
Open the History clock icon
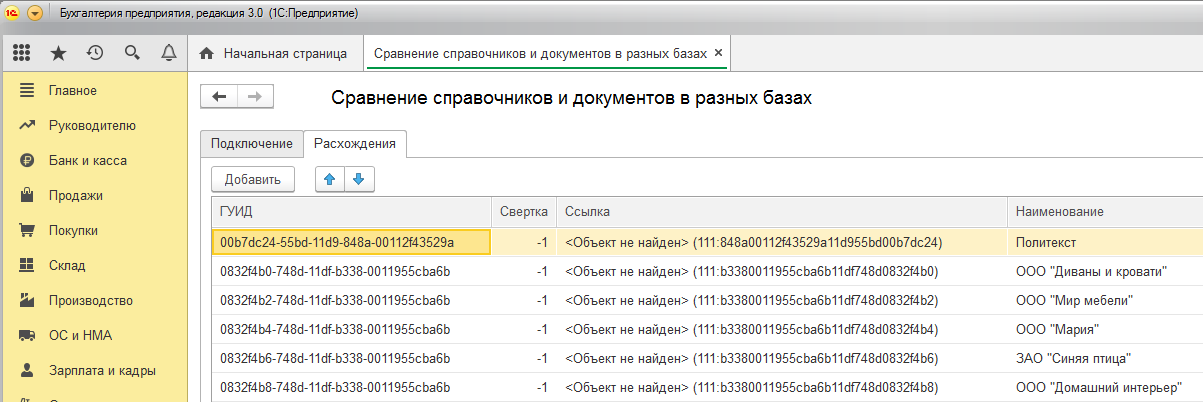coord(95,53)
